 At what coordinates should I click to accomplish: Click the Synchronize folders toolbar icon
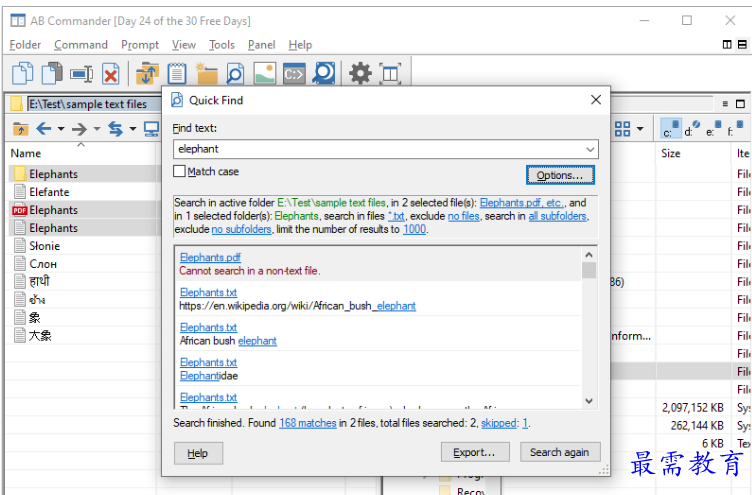(147, 73)
